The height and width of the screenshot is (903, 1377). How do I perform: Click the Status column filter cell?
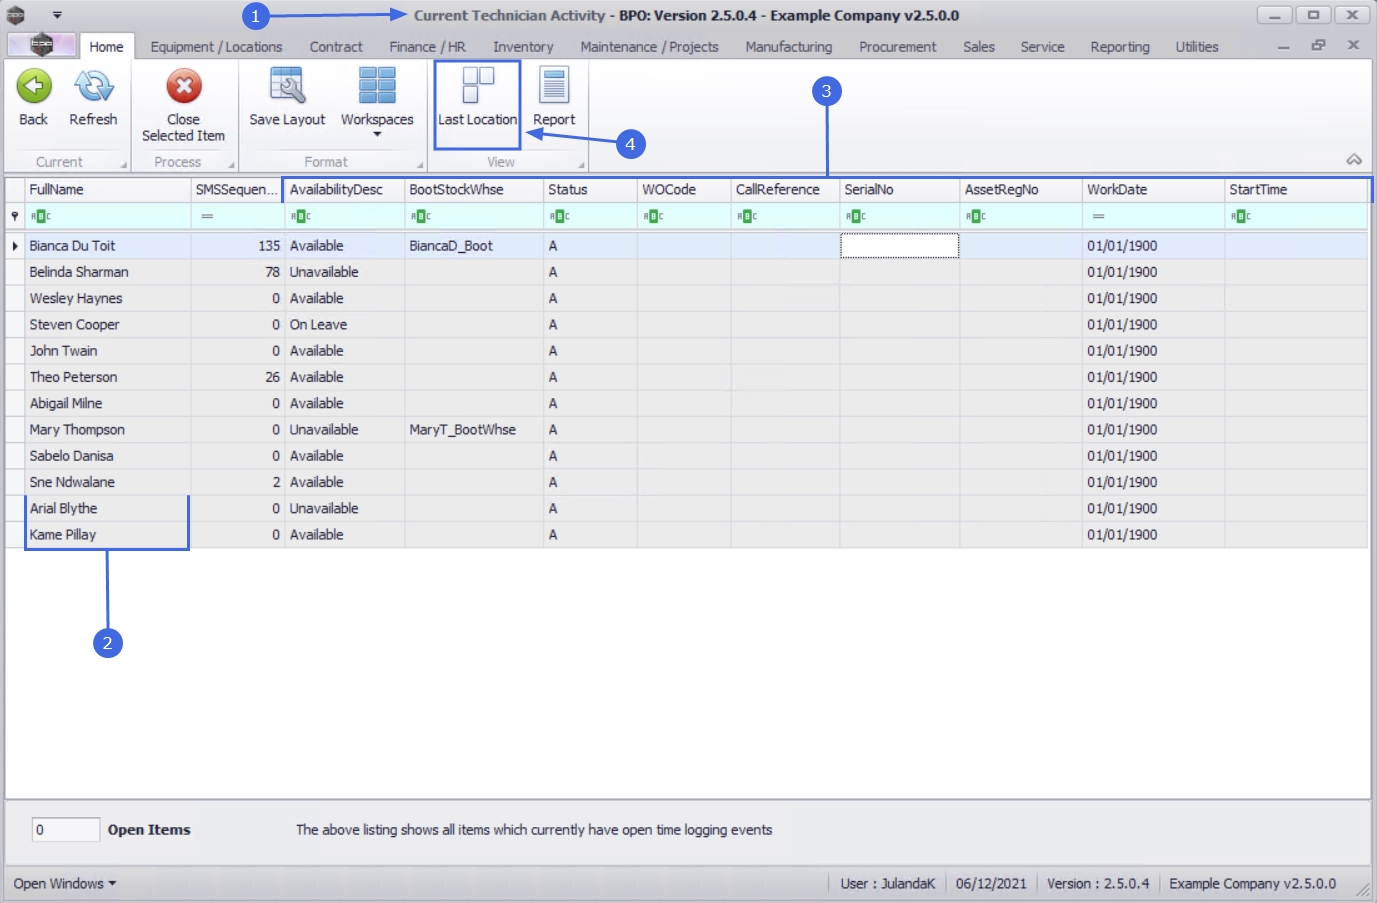click(x=591, y=216)
